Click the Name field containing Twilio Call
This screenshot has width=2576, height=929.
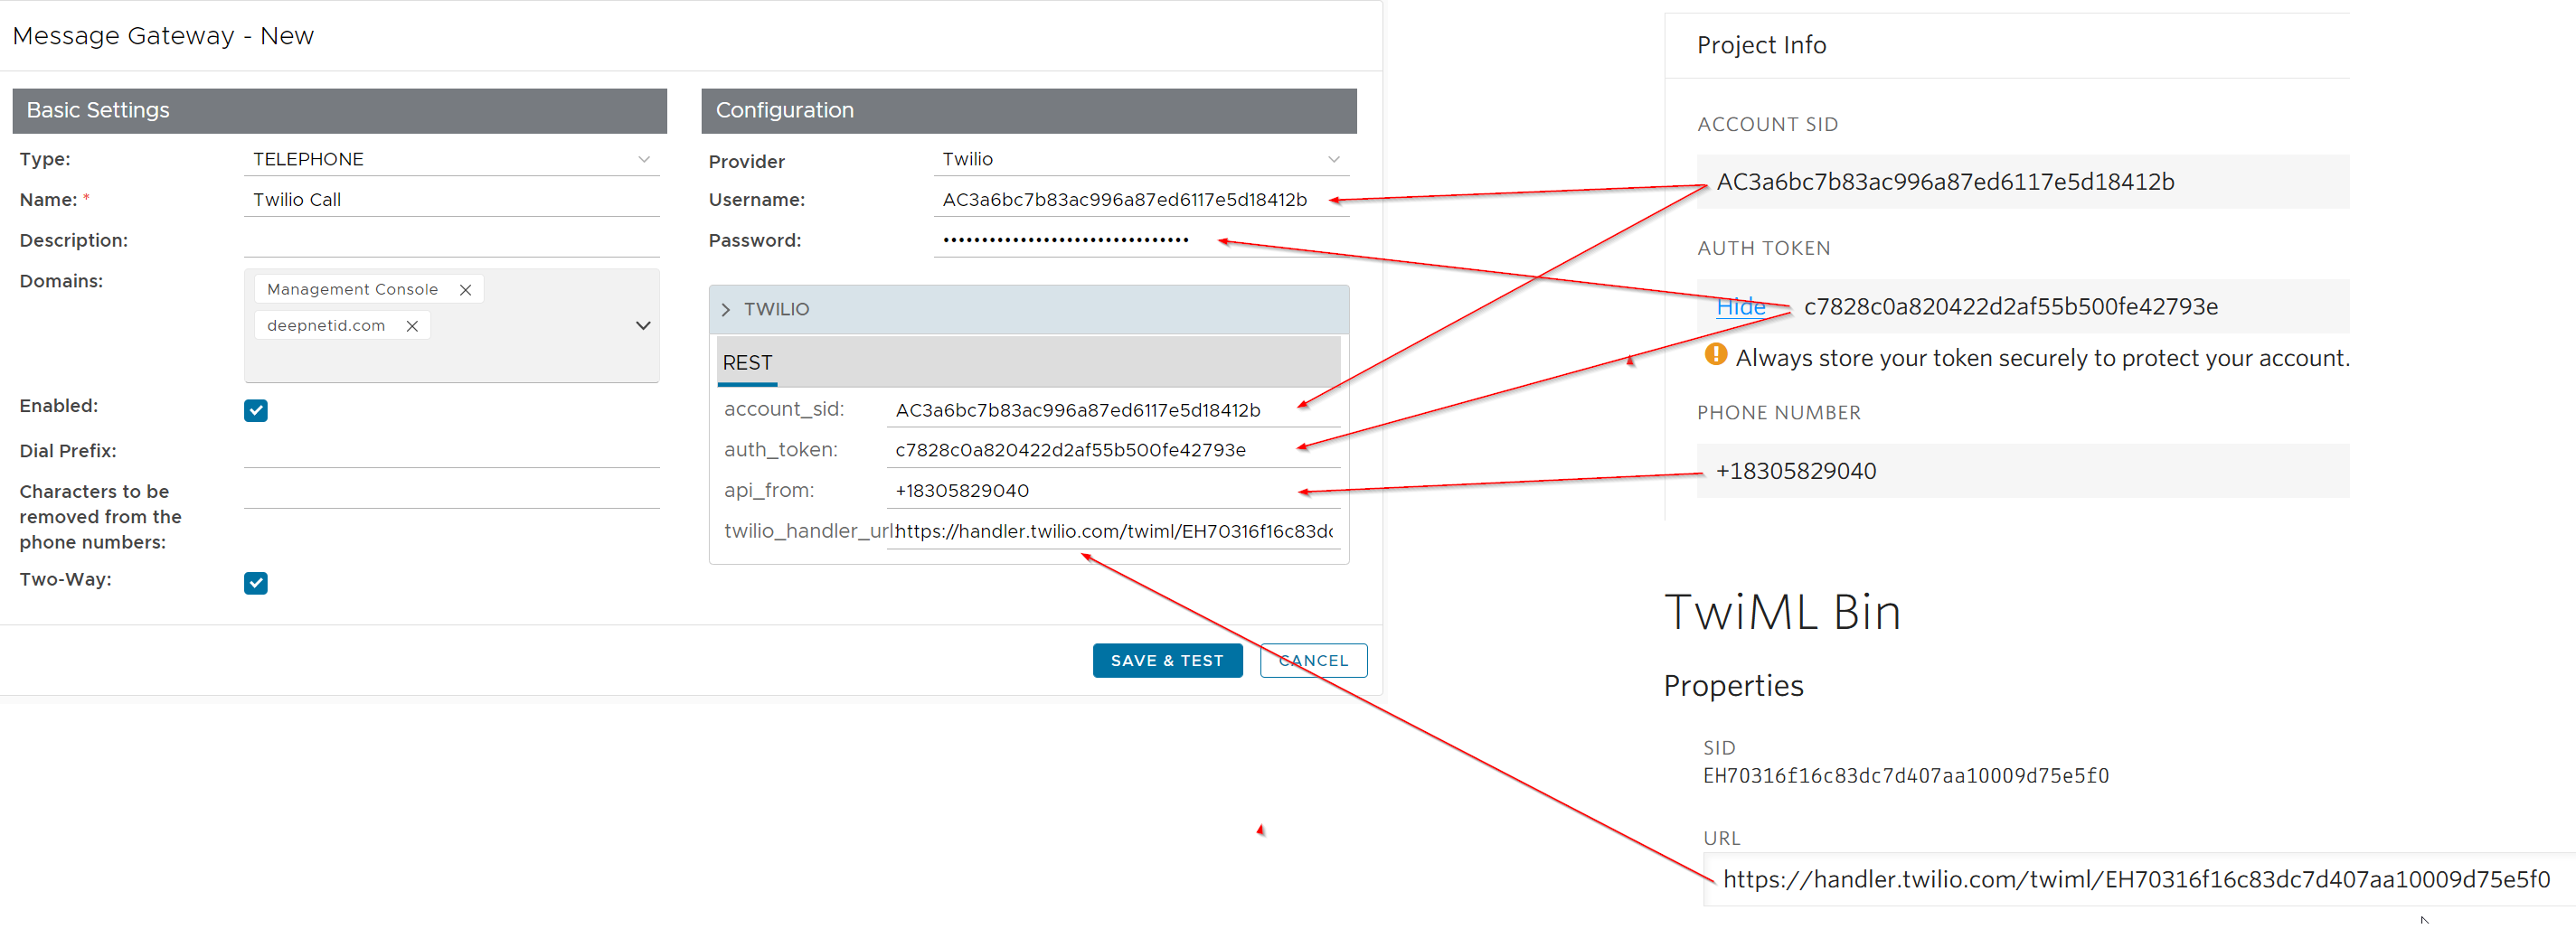[451, 200]
